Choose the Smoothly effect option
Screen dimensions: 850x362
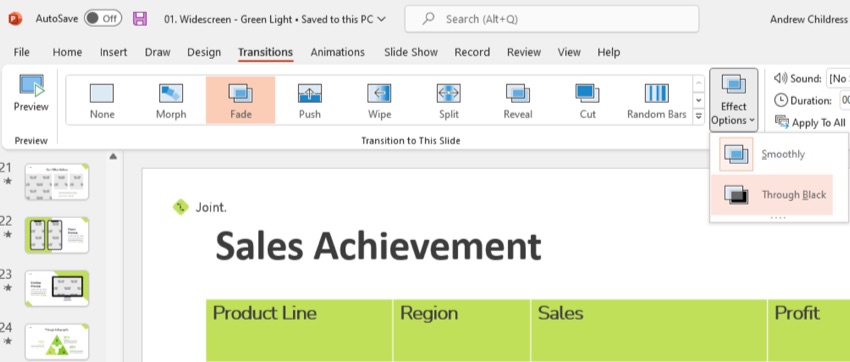click(771, 154)
